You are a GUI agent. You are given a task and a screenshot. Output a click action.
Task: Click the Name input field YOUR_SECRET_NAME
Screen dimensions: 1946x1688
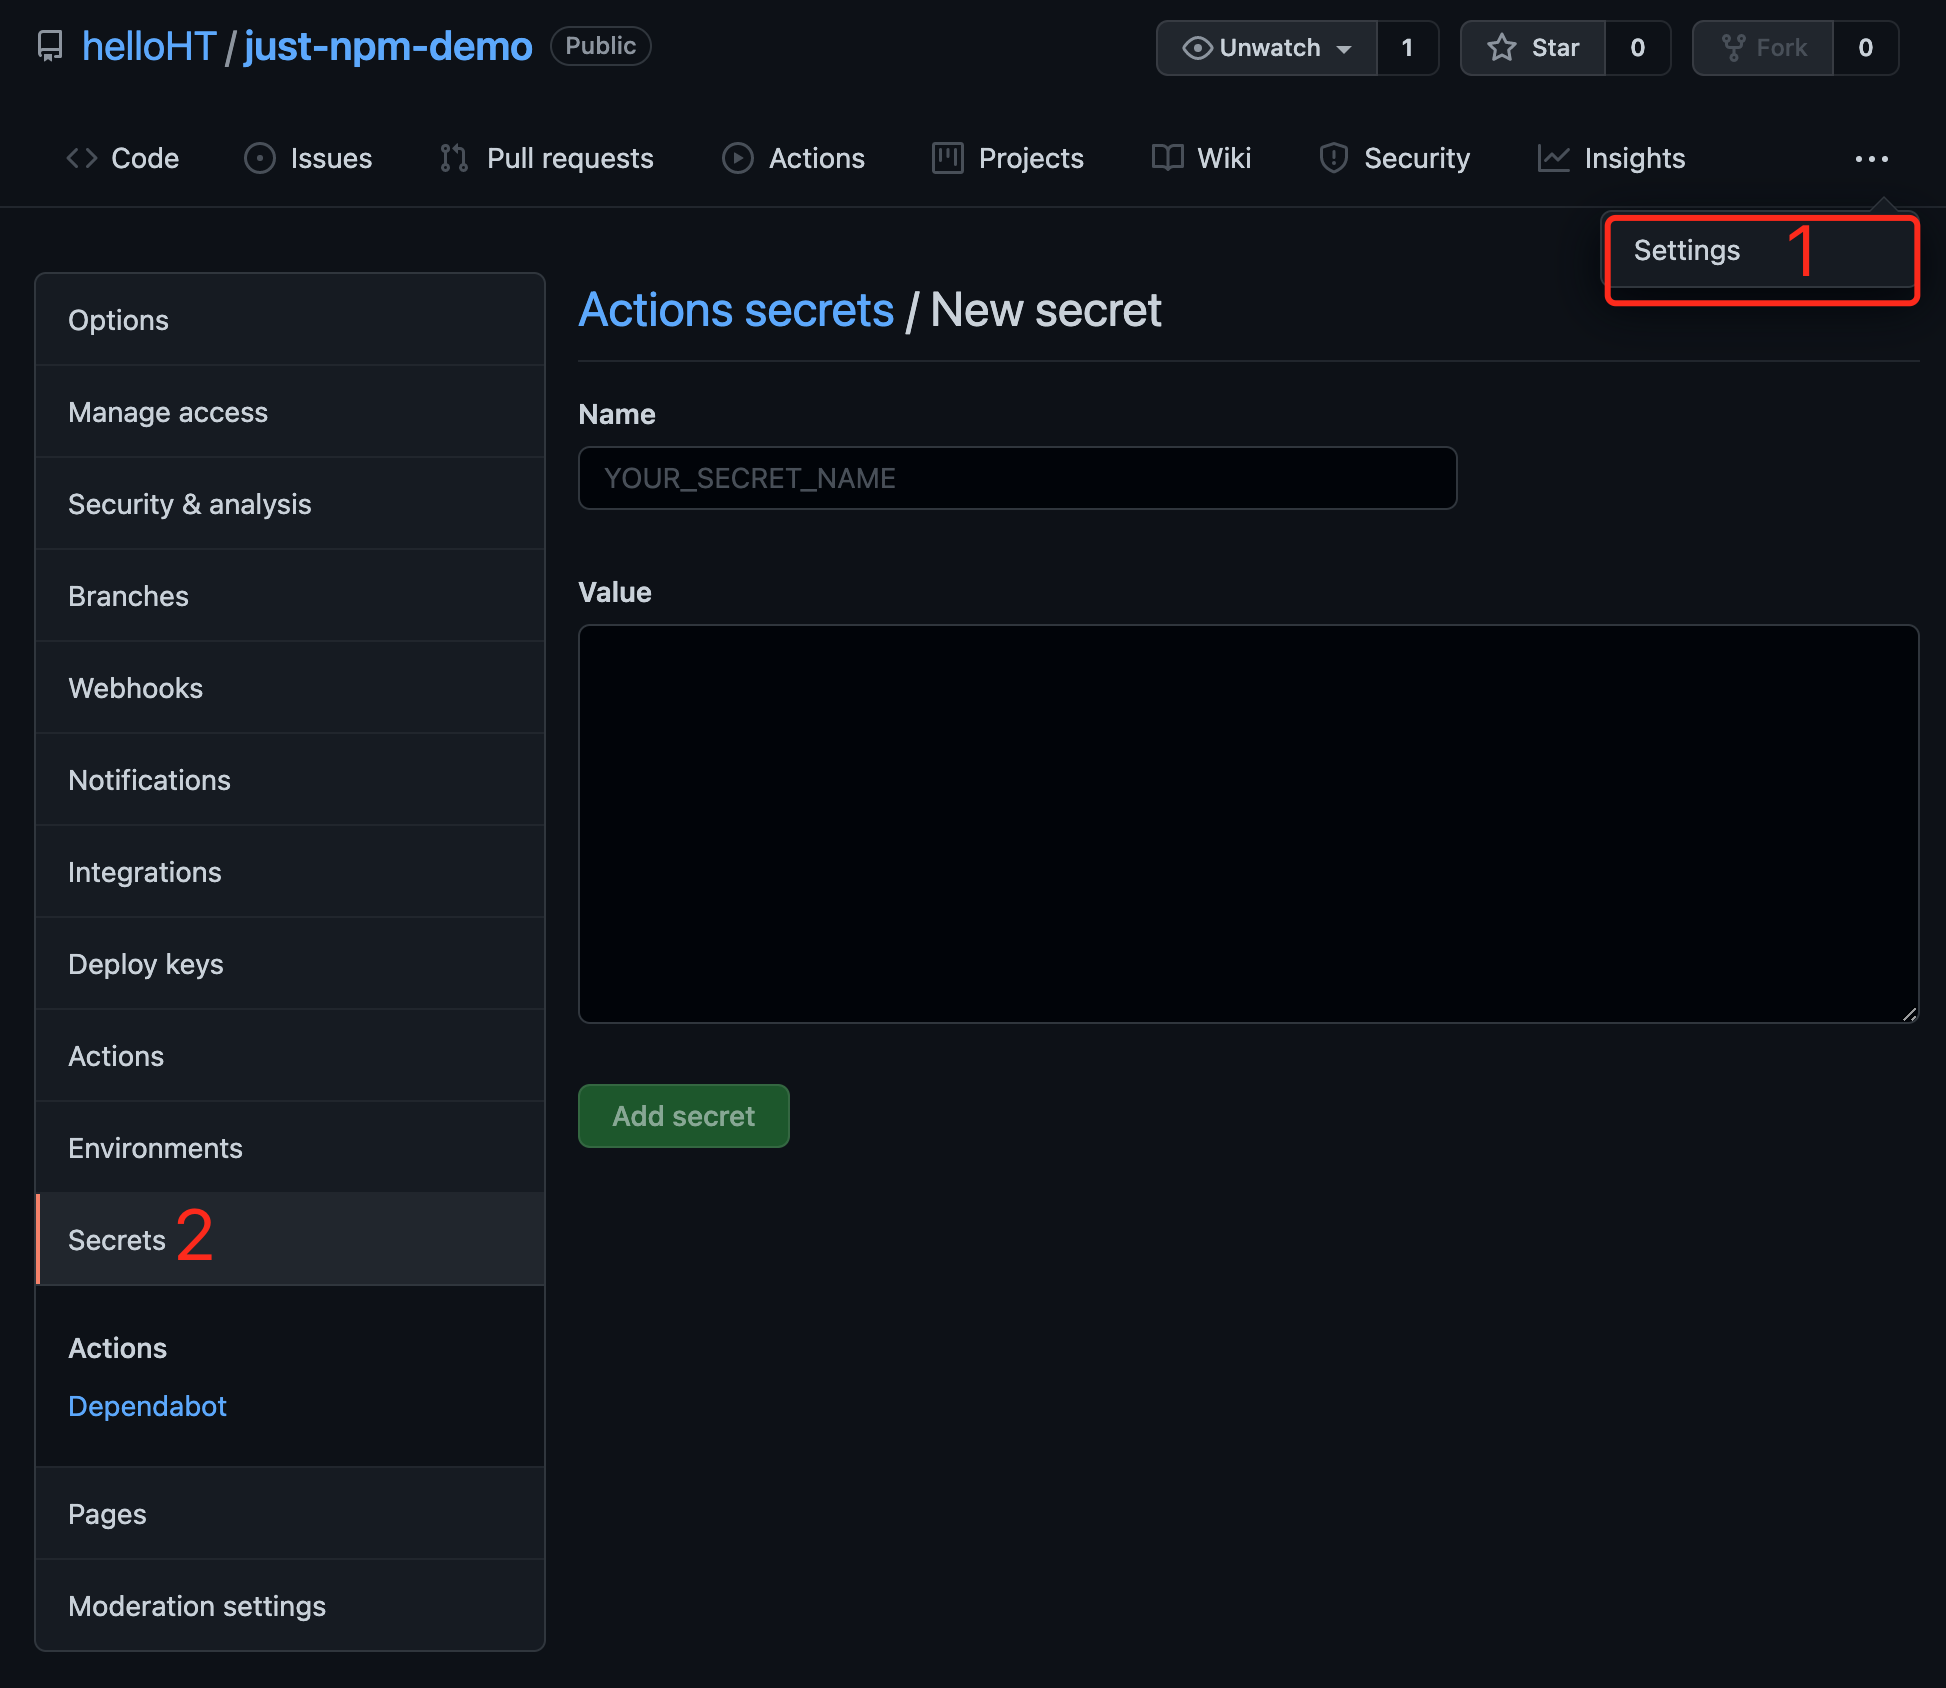[1018, 478]
